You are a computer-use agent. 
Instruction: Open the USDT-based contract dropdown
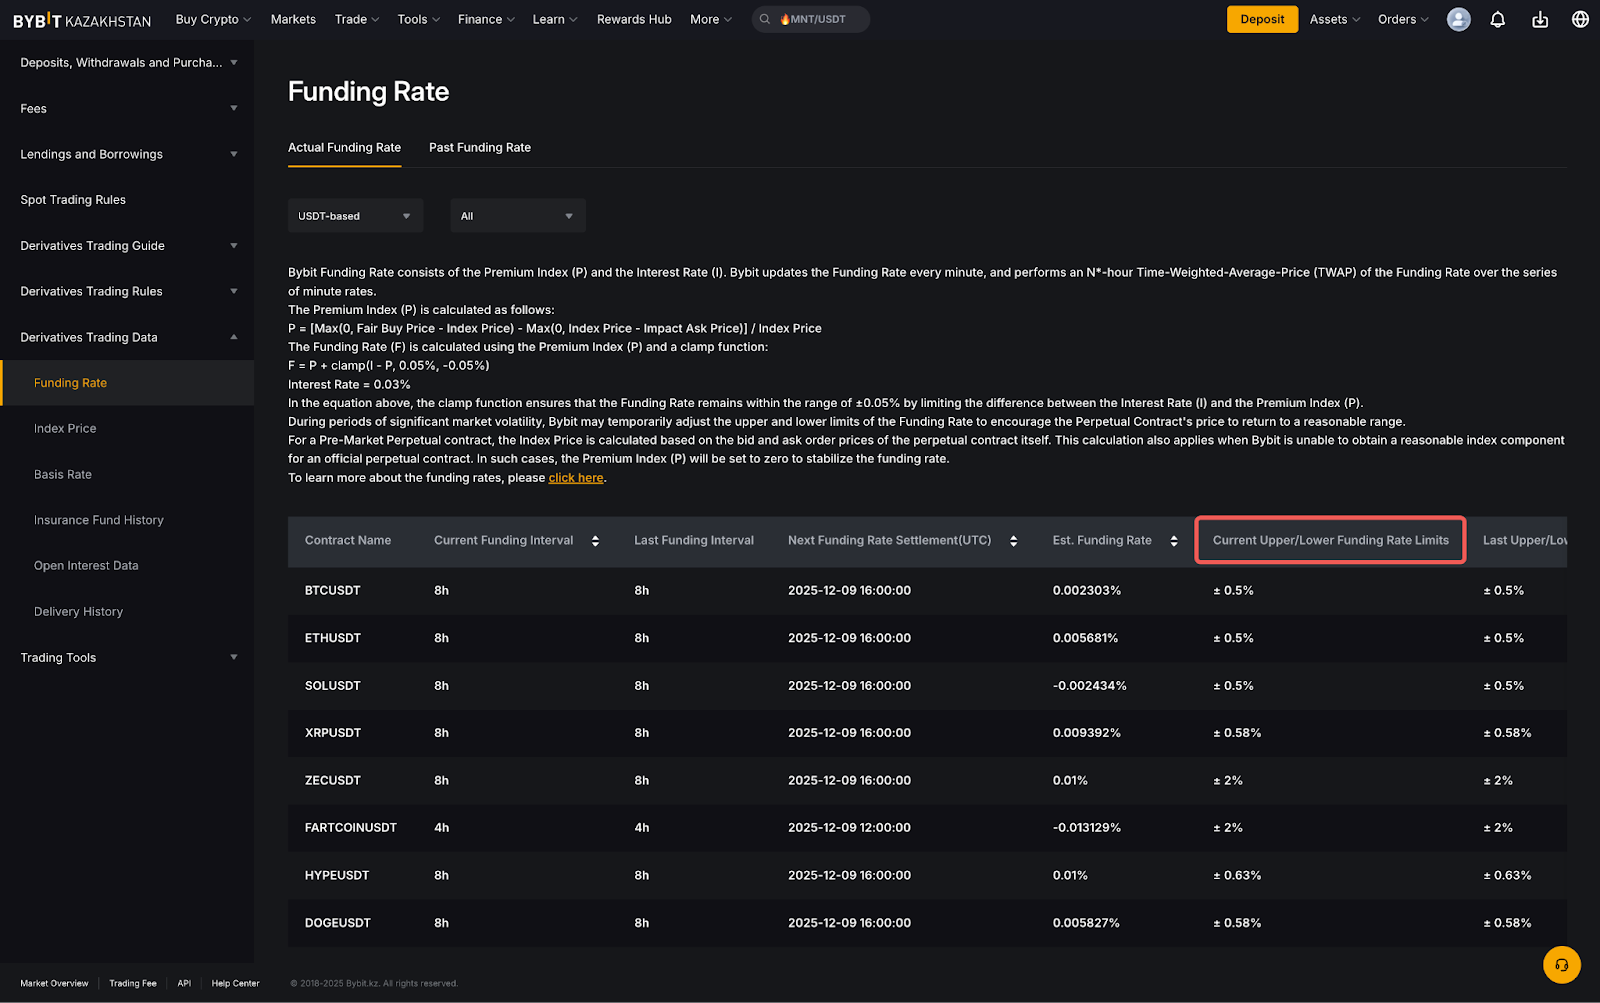tap(355, 216)
